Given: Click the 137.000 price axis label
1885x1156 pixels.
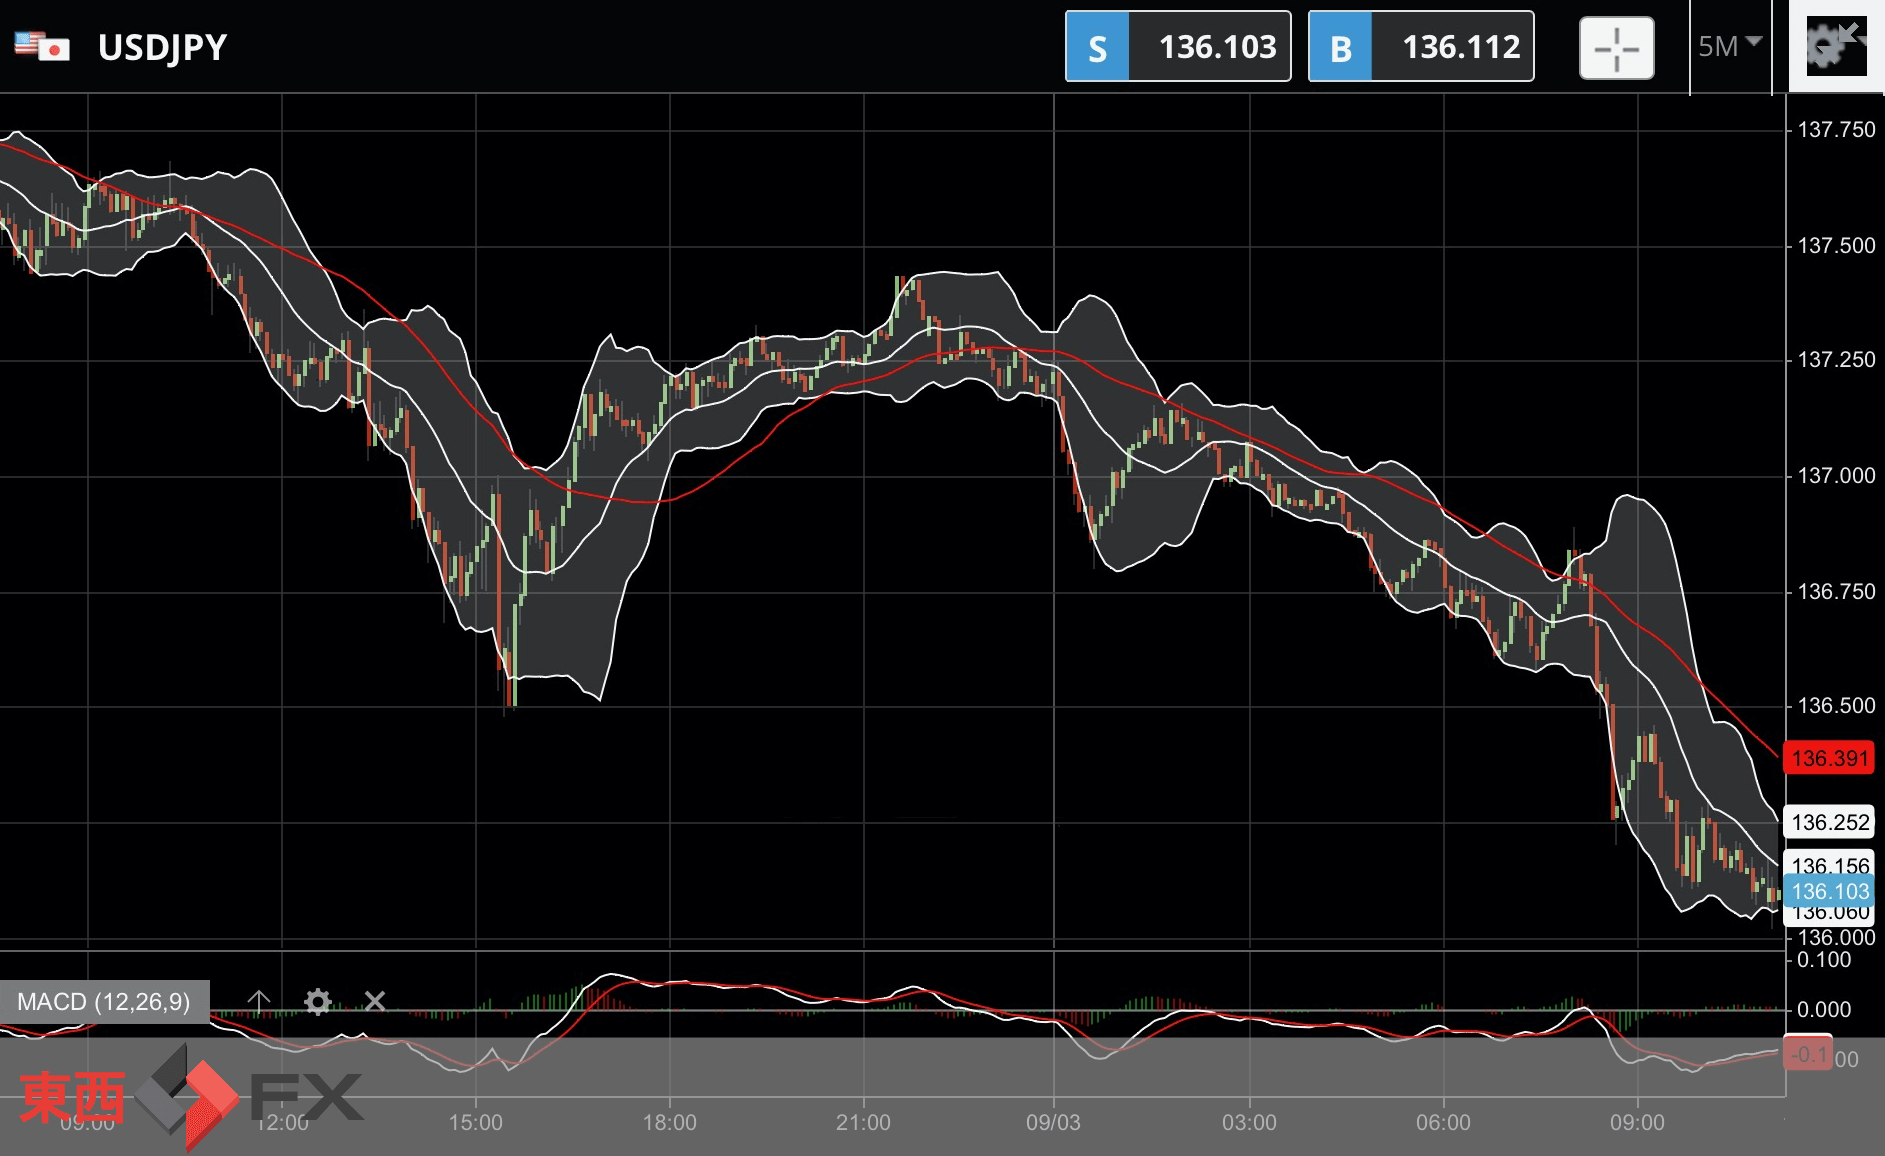Looking at the screenshot, I should point(1836,476).
